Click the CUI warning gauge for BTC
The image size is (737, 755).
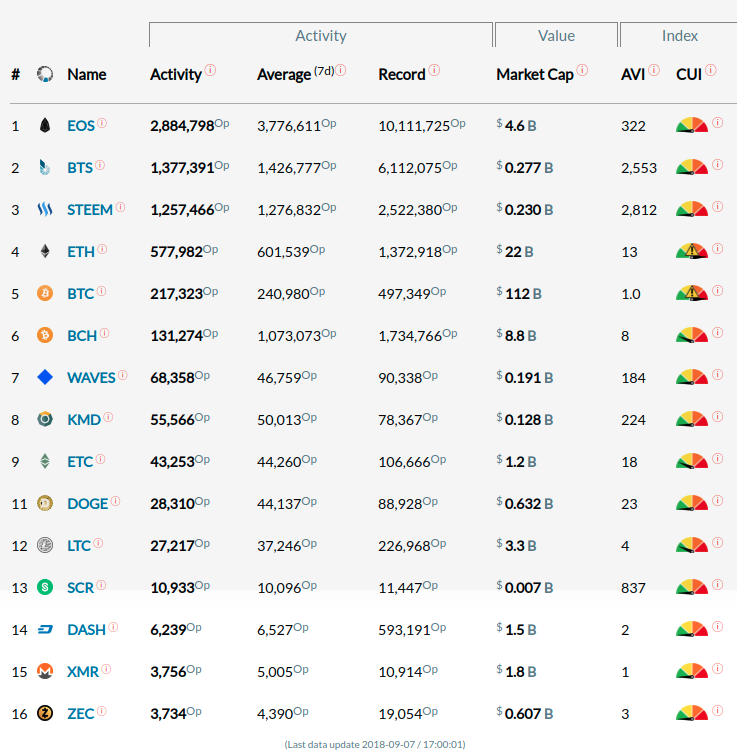(691, 294)
